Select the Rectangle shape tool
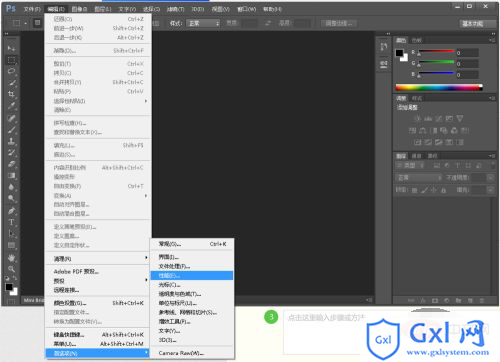Viewport: 500px width, 362px height. coord(11,246)
